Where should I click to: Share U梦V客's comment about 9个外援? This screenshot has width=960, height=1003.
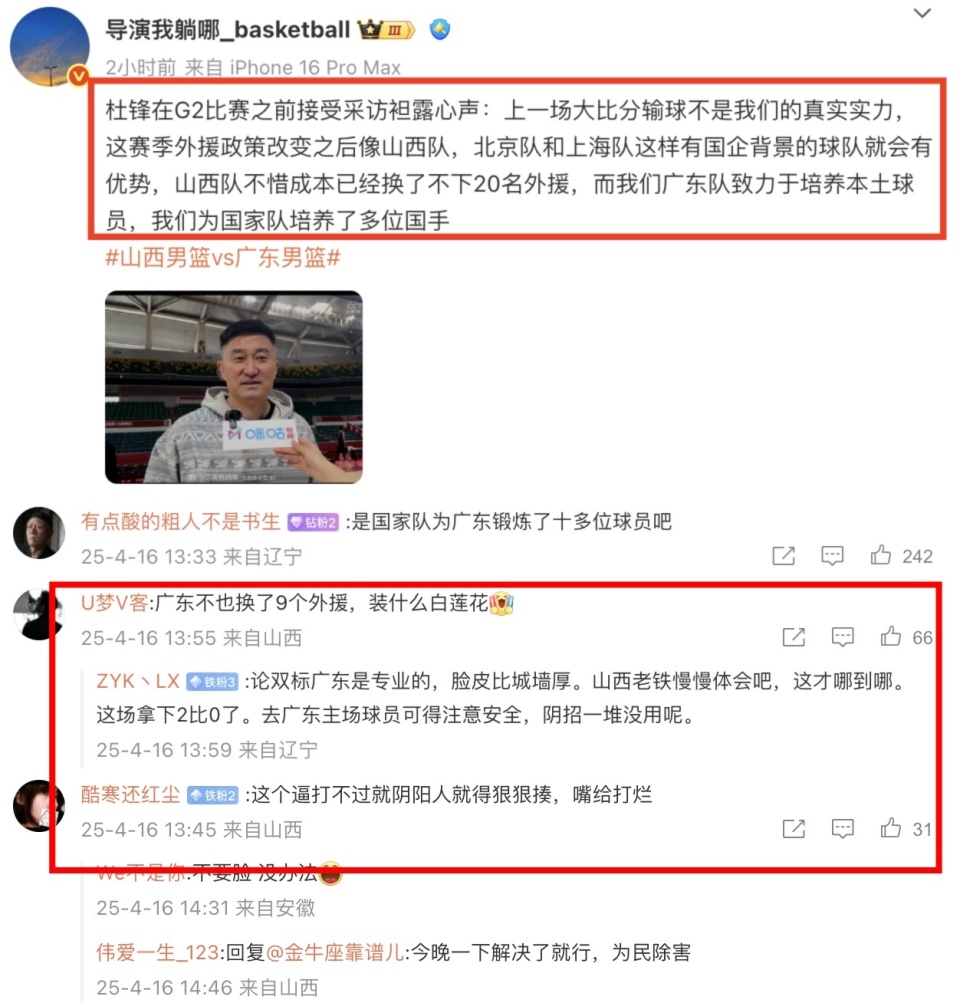click(x=794, y=636)
